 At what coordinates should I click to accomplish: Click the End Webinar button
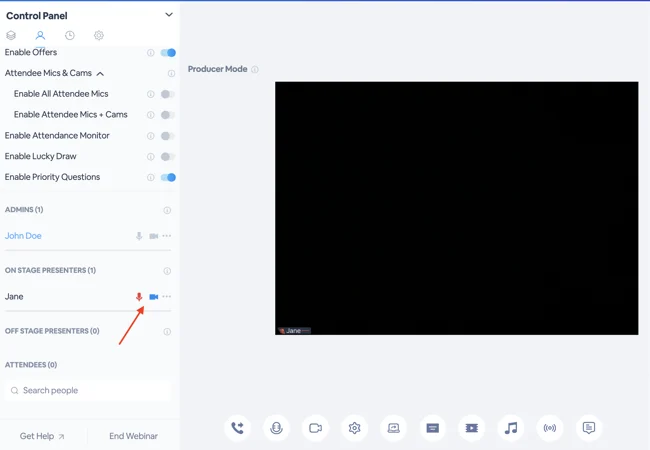133,436
